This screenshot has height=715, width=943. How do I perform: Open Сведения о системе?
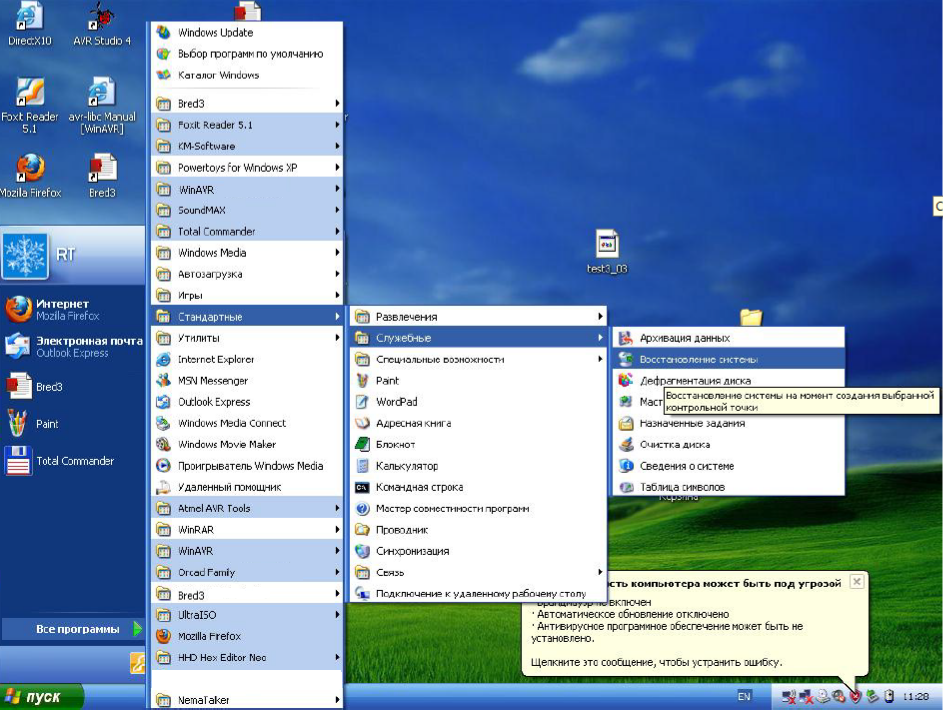[728, 465]
